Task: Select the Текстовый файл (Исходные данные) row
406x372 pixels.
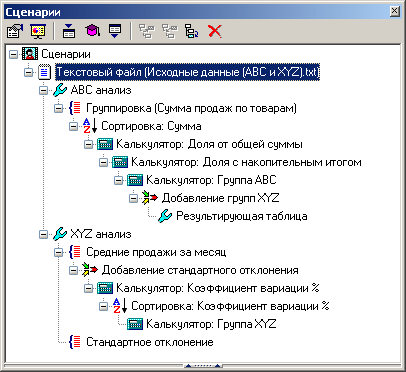Action: (x=187, y=72)
